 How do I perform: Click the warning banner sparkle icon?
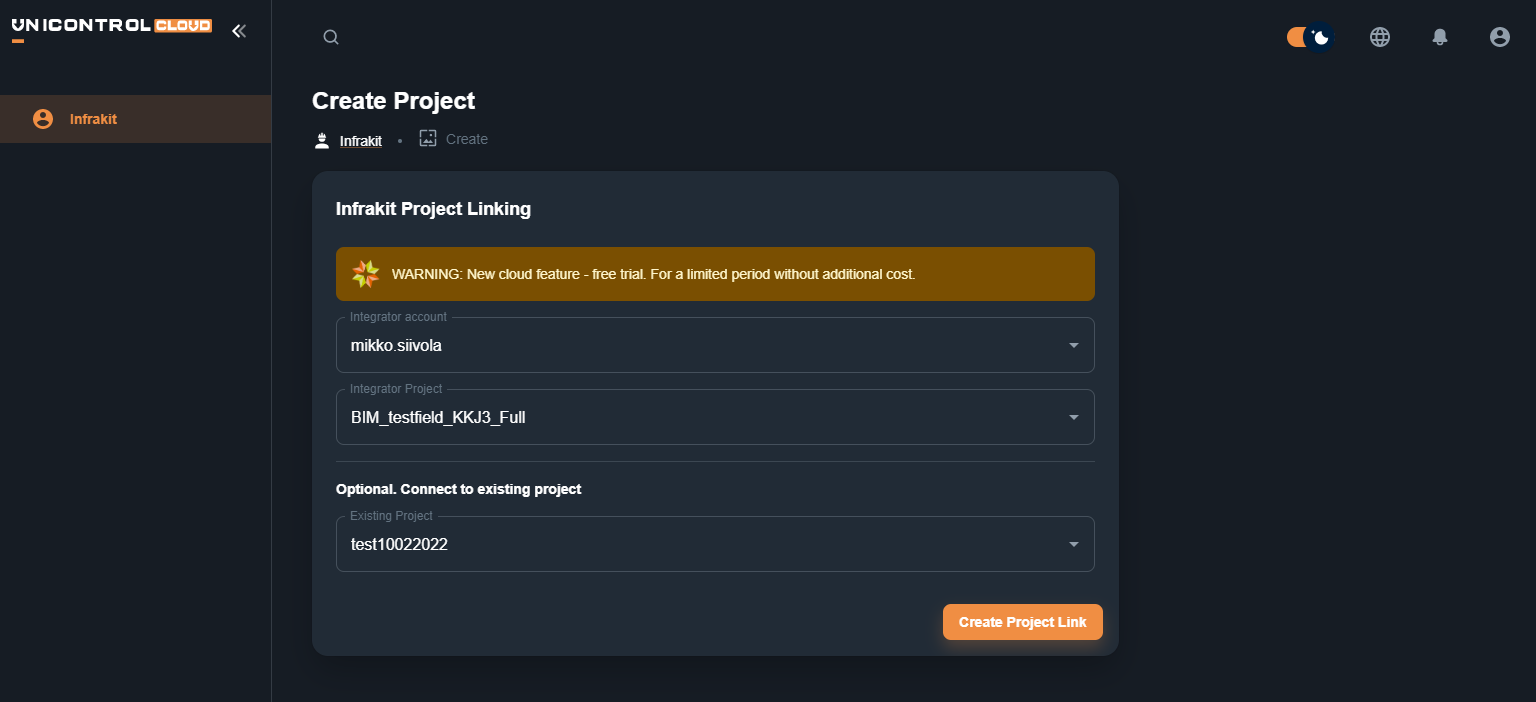click(x=366, y=274)
